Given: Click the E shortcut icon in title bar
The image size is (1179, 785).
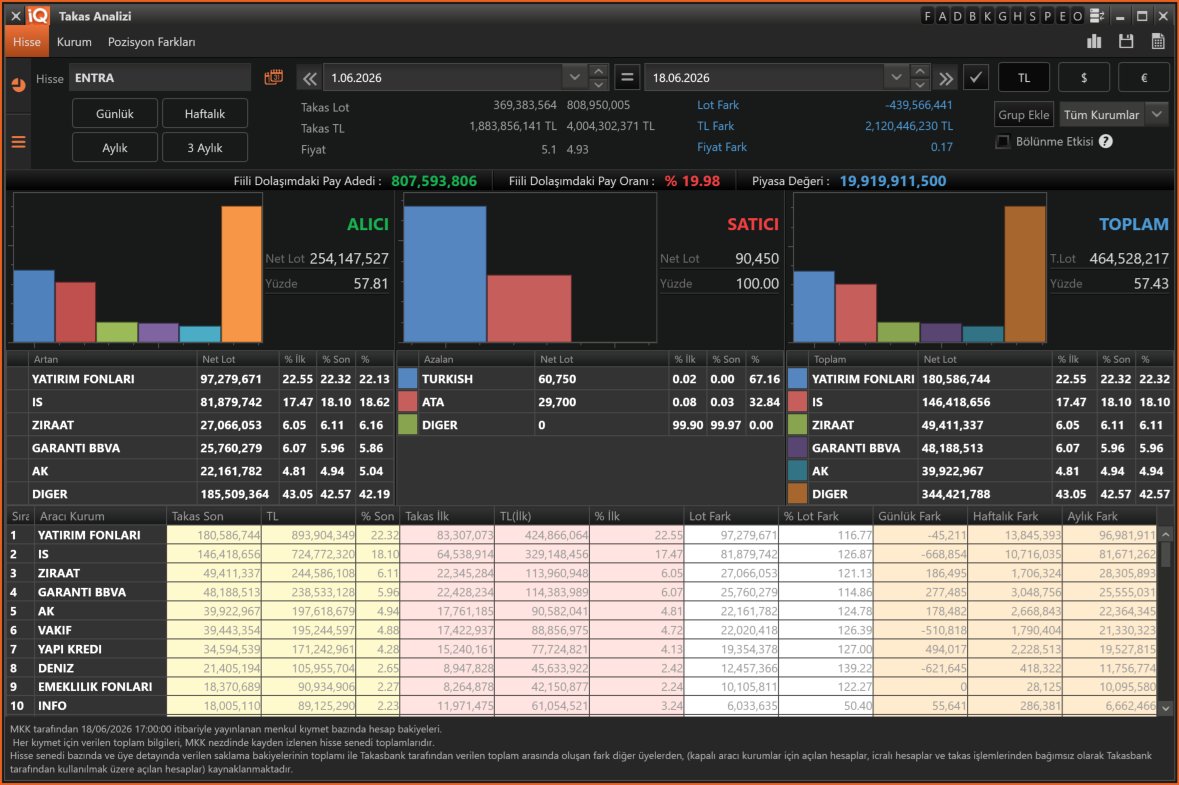Looking at the screenshot, I should (1062, 16).
